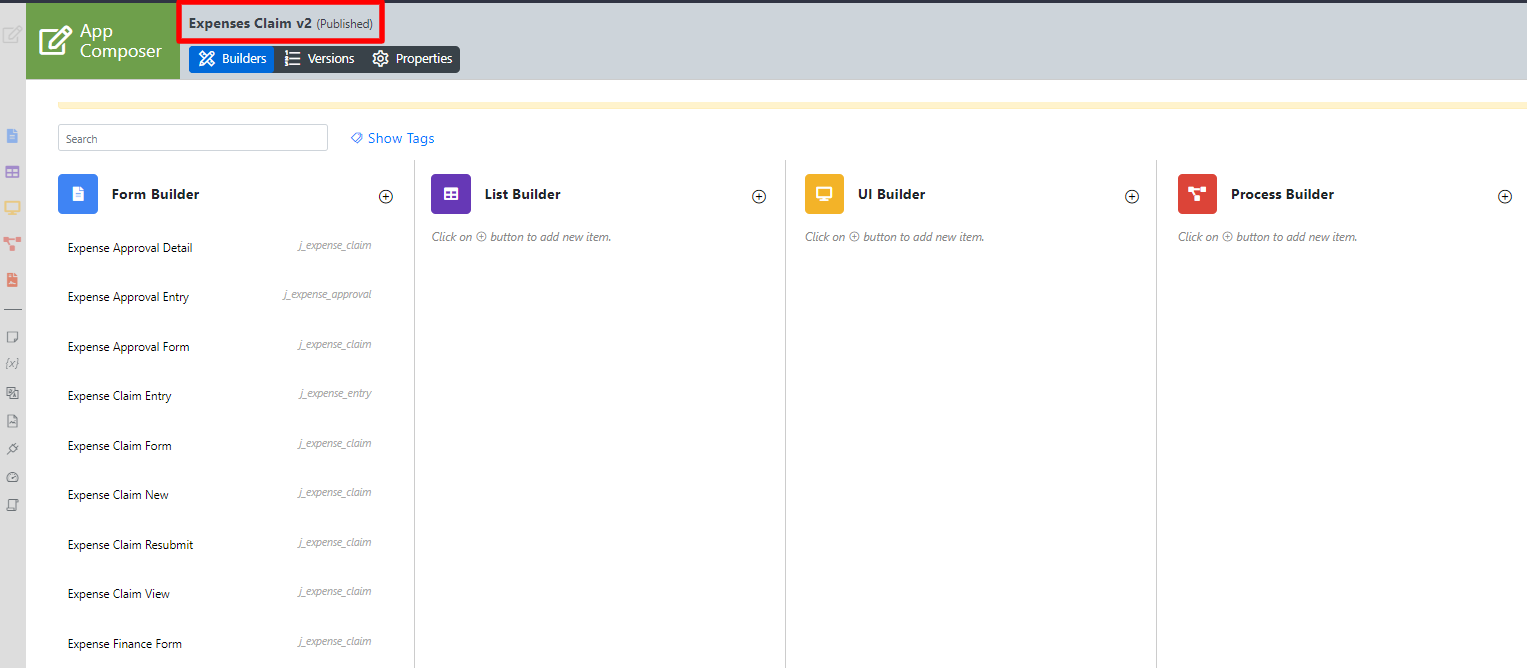Add new item in Form Builder
Image resolution: width=1527 pixels, height=668 pixels.
point(386,197)
